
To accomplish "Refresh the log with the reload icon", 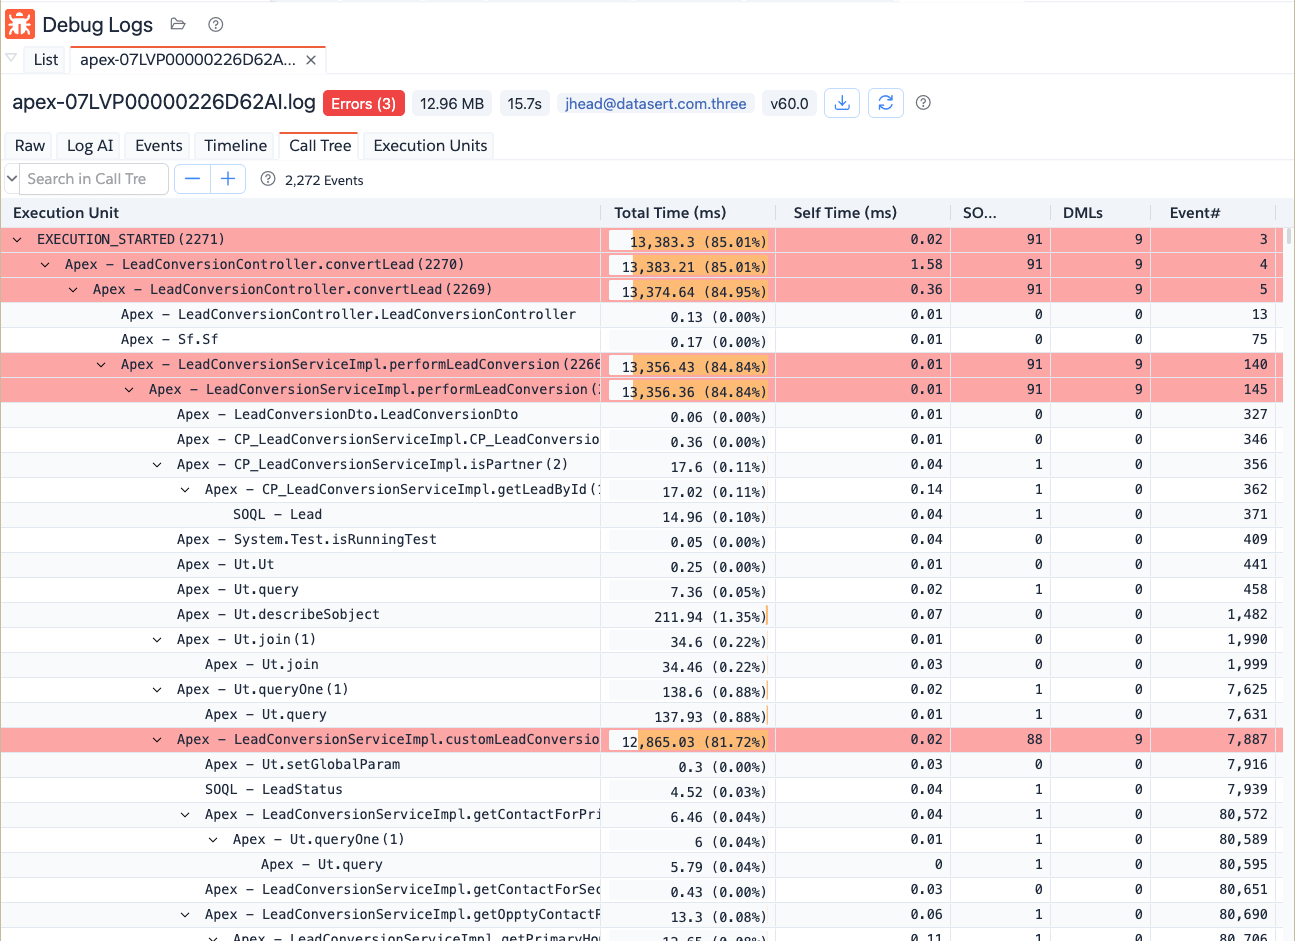I will 885,103.
